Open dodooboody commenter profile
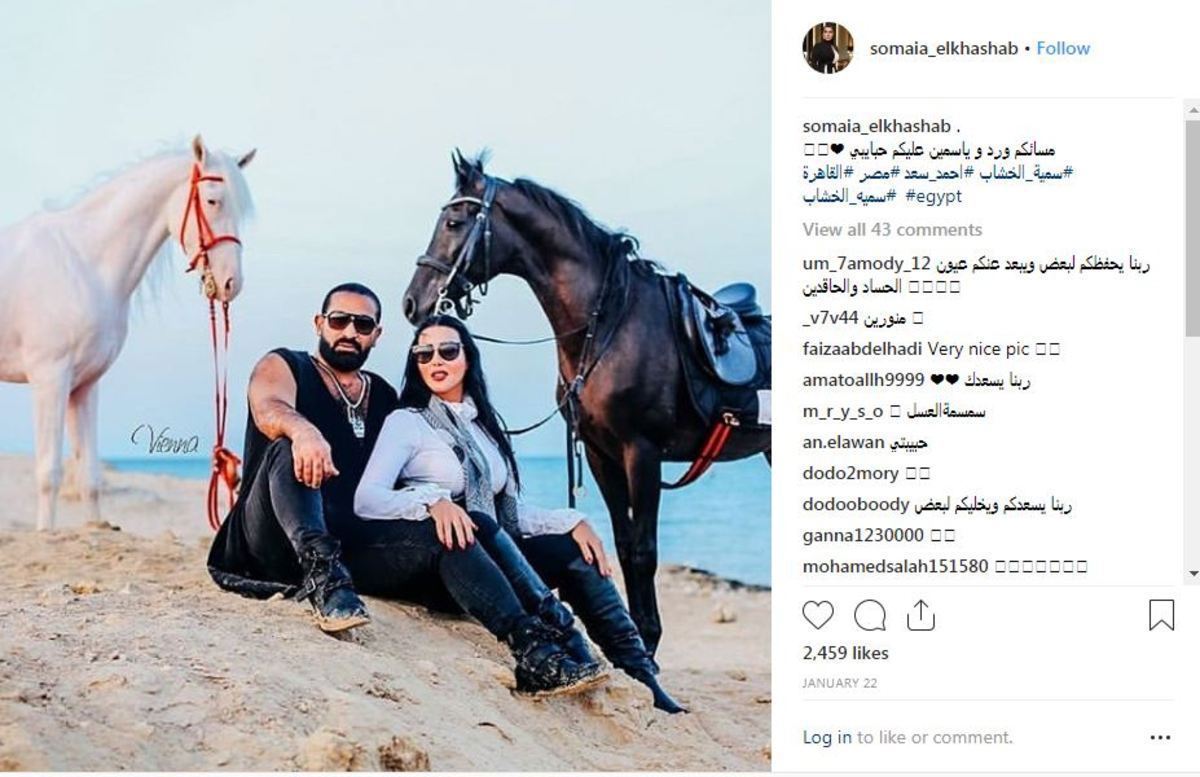This screenshot has height=777, width=1200. tap(856, 504)
